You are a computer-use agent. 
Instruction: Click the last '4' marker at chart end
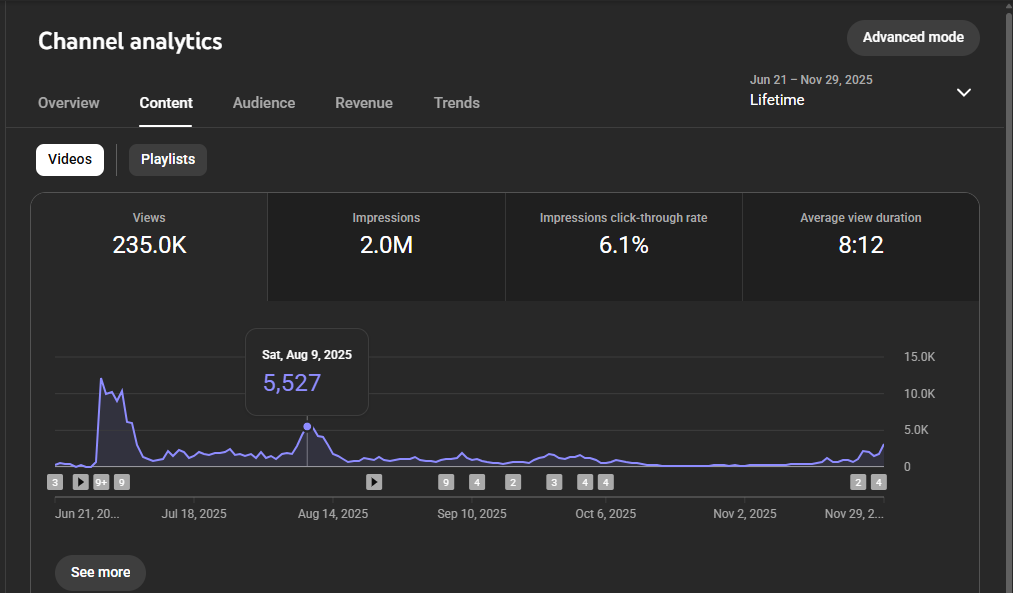point(879,482)
